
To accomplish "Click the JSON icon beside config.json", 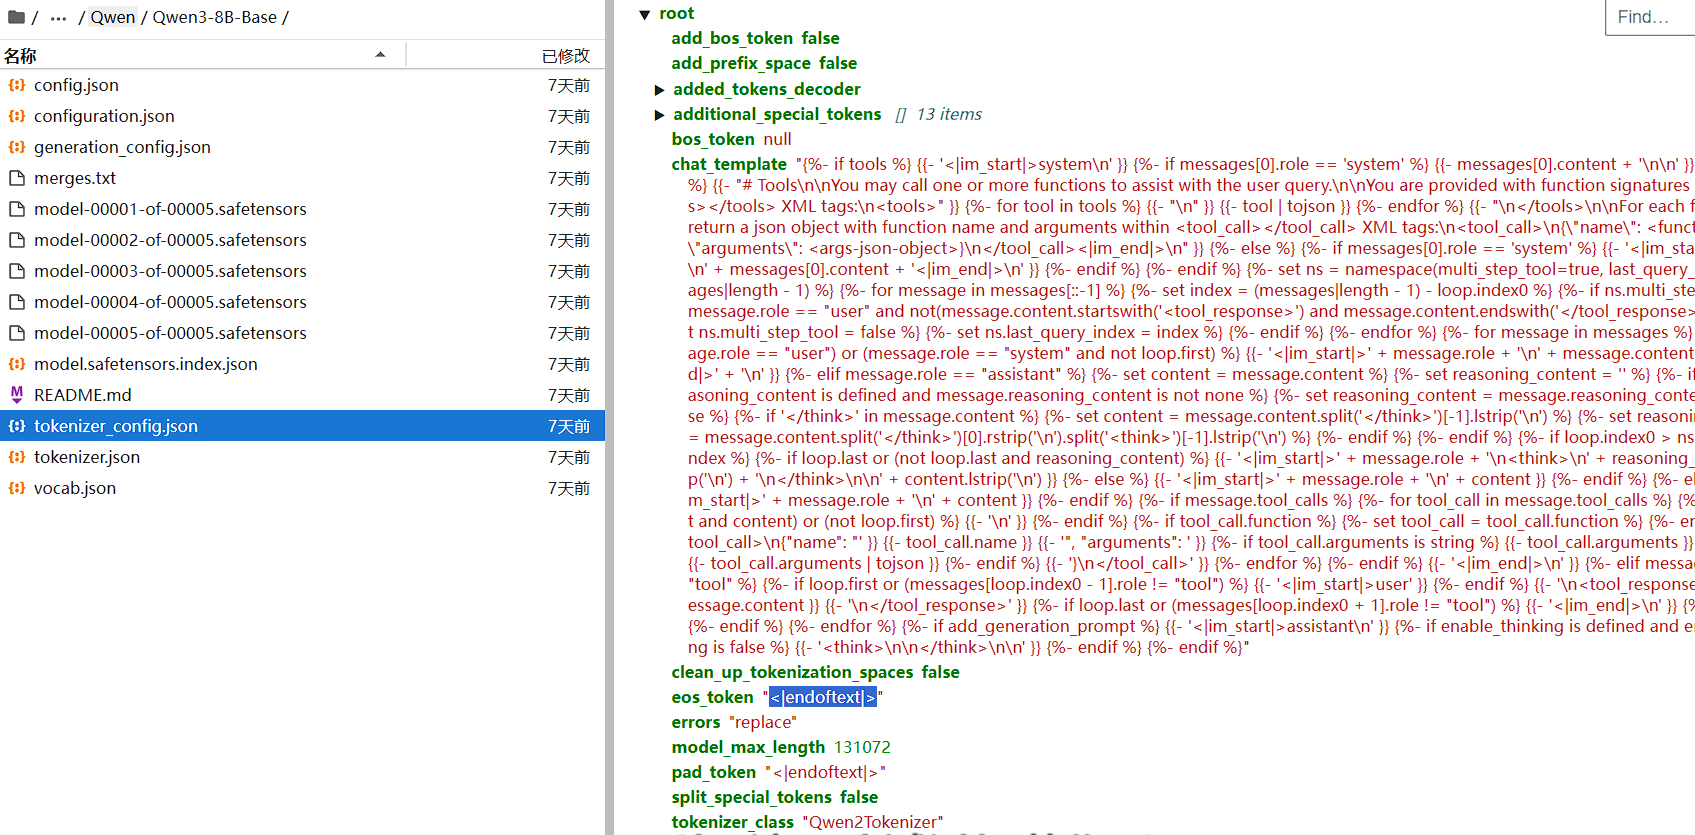I will (x=17, y=85).
